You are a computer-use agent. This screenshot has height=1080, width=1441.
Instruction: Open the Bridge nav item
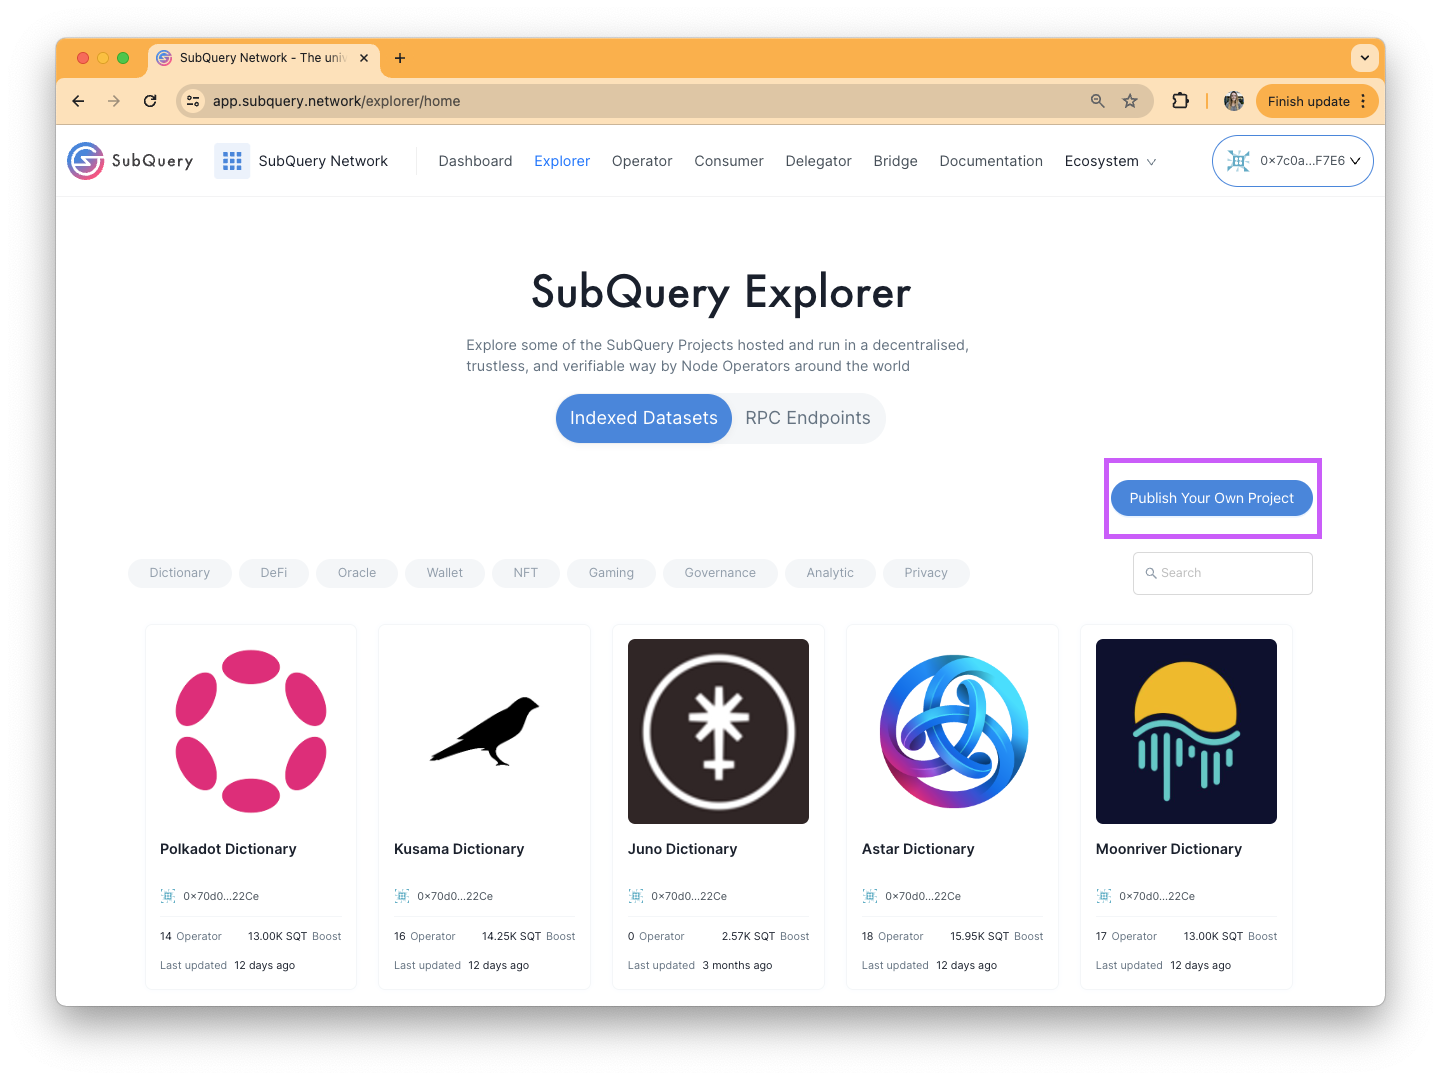(895, 161)
